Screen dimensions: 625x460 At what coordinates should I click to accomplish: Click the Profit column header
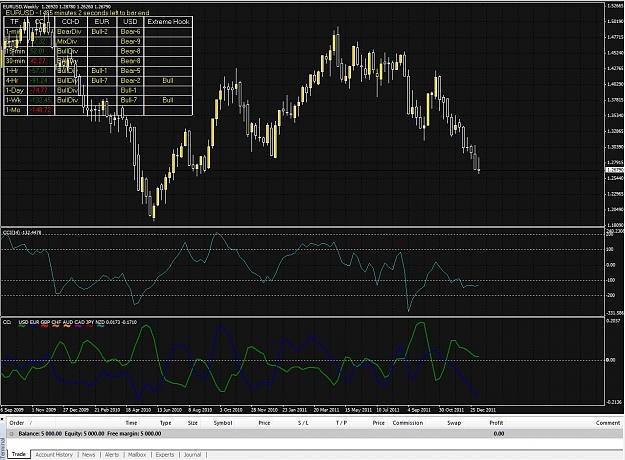click(x=496, y=423)
